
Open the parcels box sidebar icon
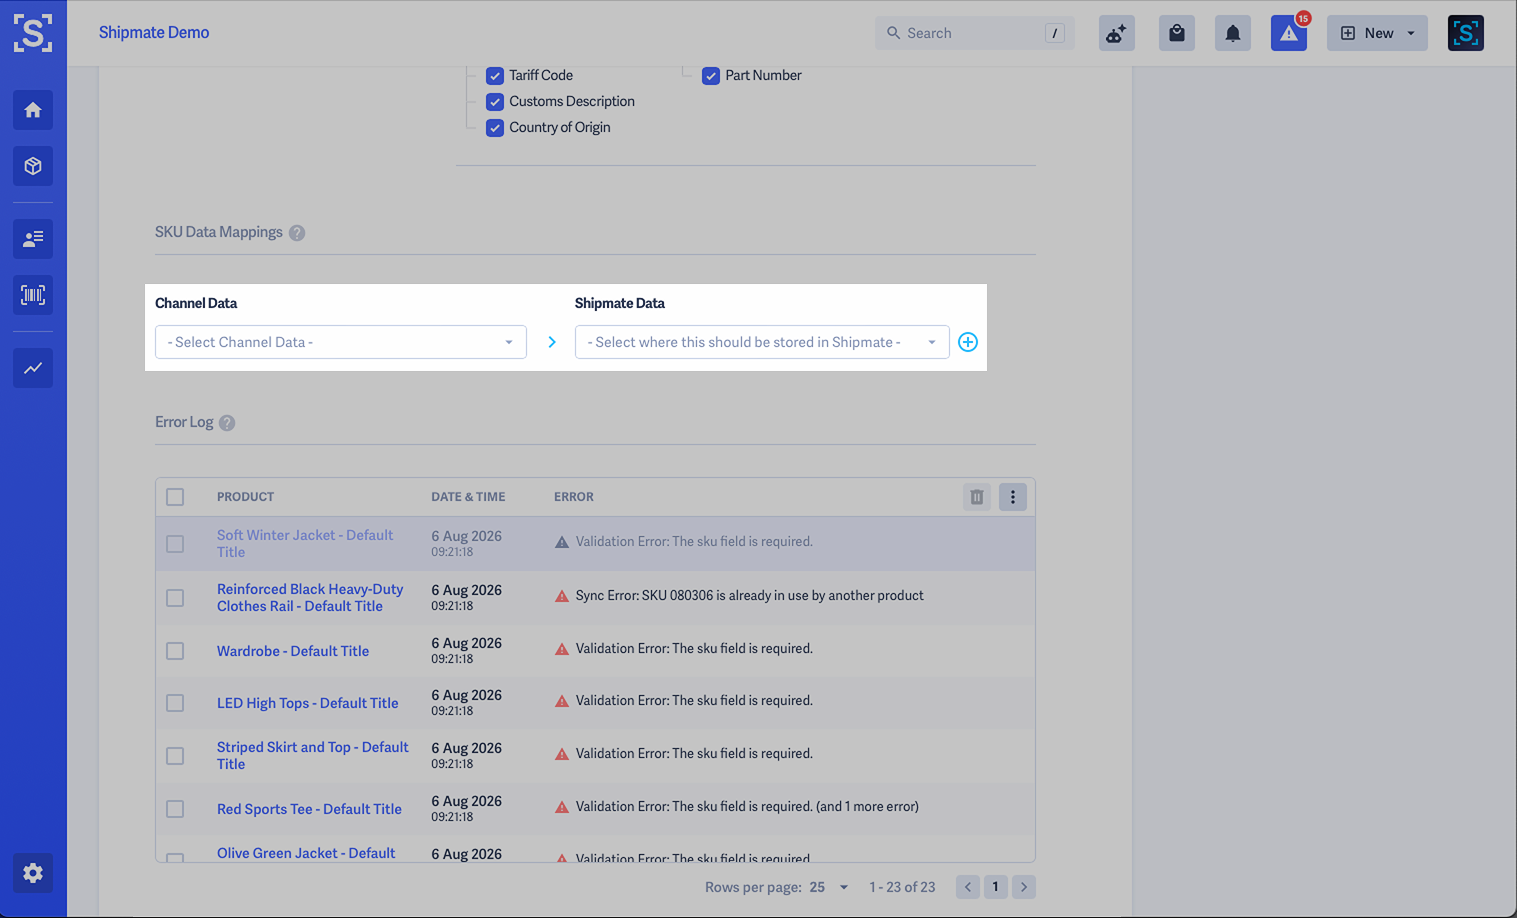click(x=33, y=166)
